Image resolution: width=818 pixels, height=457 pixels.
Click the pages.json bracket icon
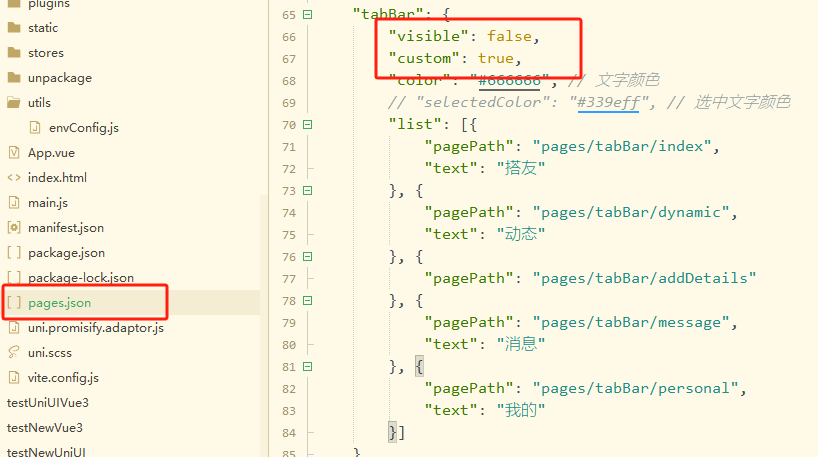click(14, 303)
